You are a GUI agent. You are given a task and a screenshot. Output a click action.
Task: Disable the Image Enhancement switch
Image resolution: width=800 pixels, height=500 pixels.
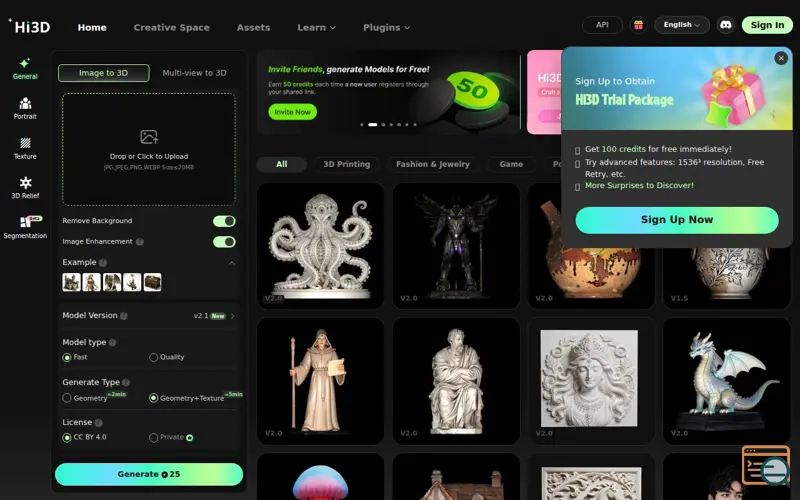224,241
